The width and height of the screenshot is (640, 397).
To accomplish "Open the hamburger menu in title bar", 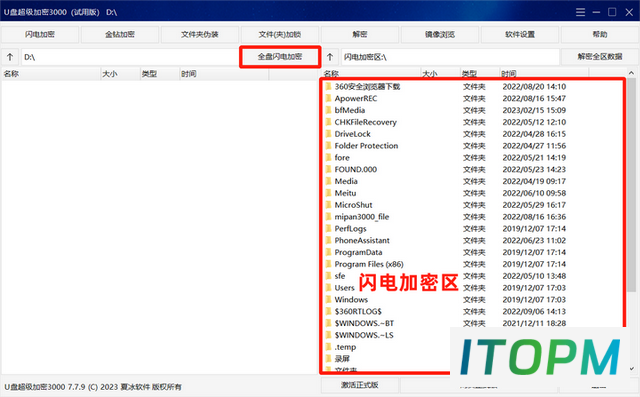I will click(580, 12).
